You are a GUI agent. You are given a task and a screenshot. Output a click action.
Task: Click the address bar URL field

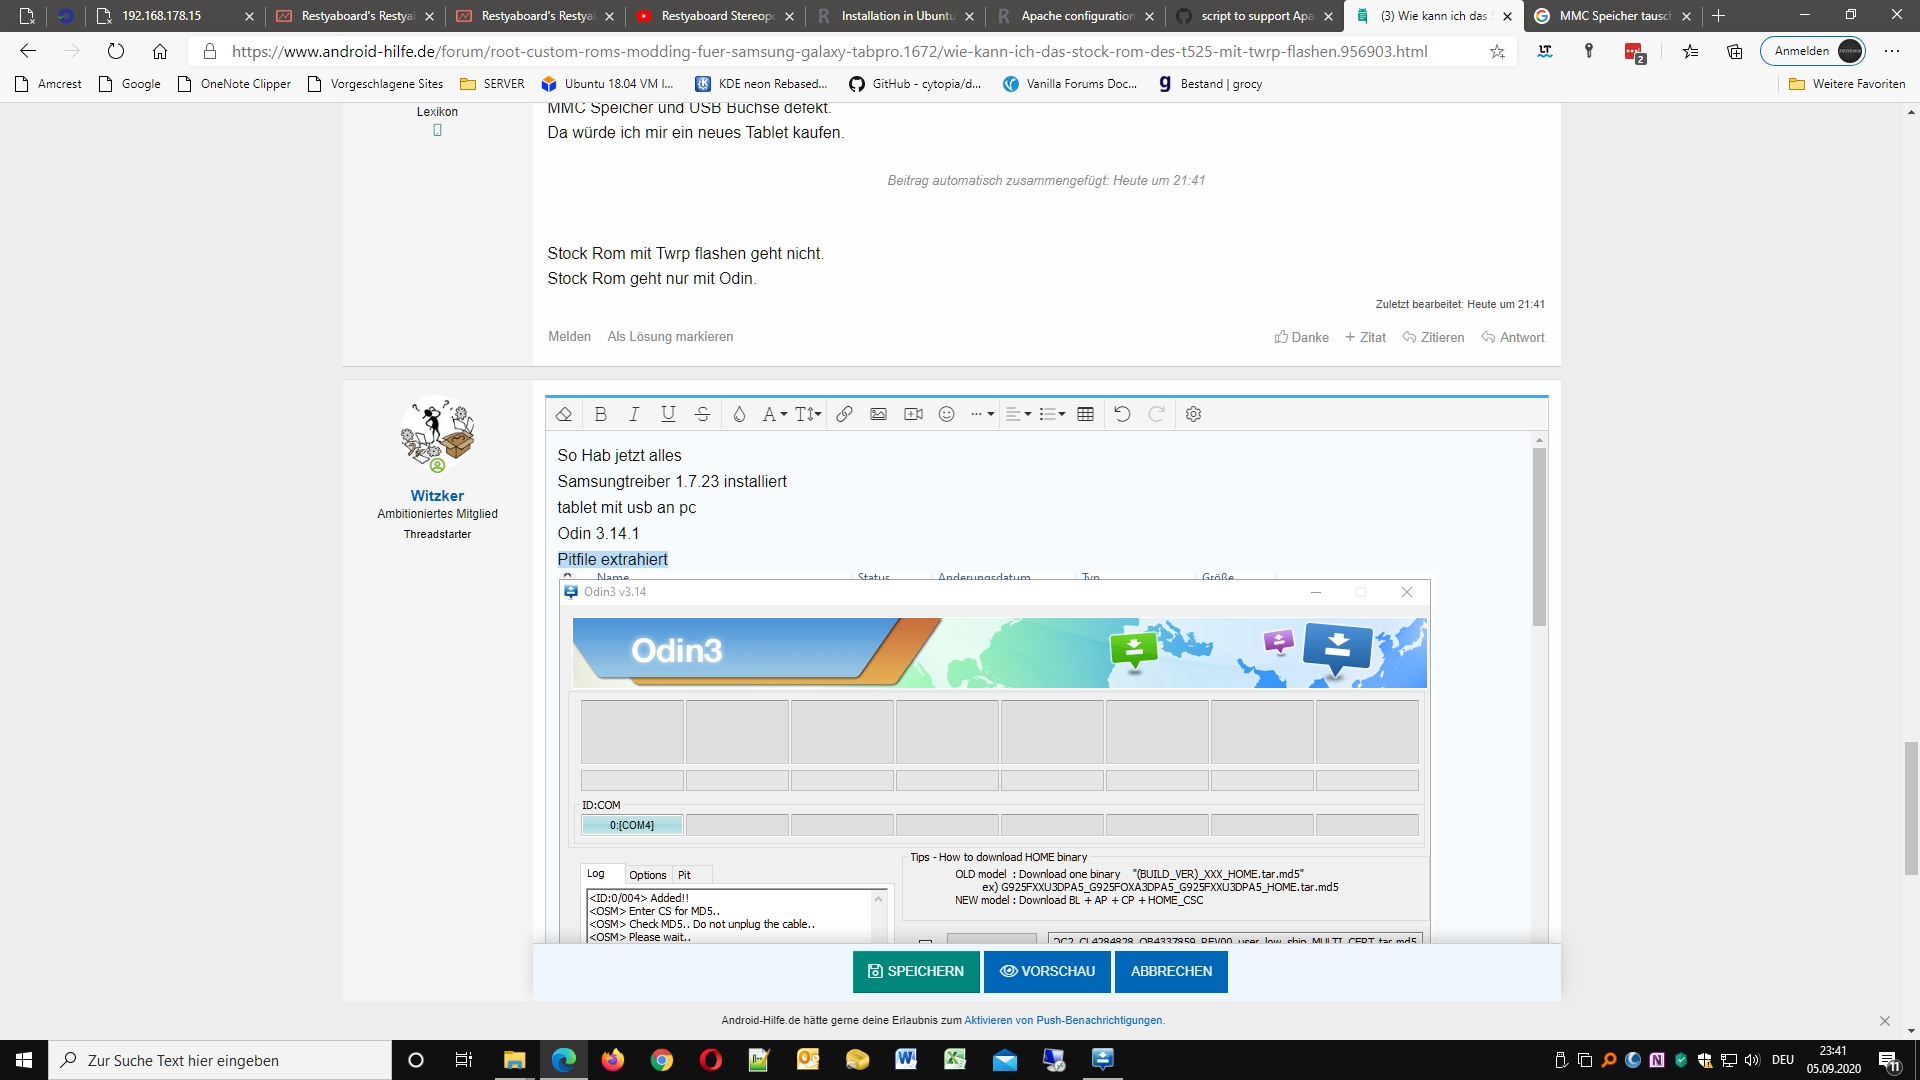pos(829,51)
